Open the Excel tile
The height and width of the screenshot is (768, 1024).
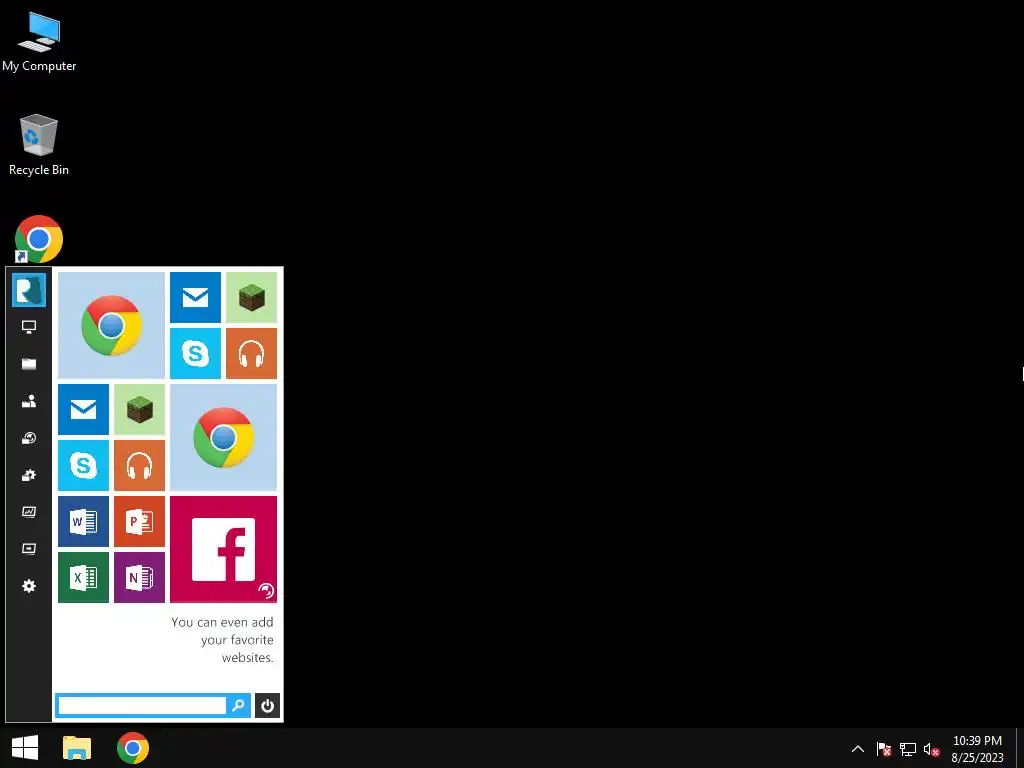coord(84,577)
